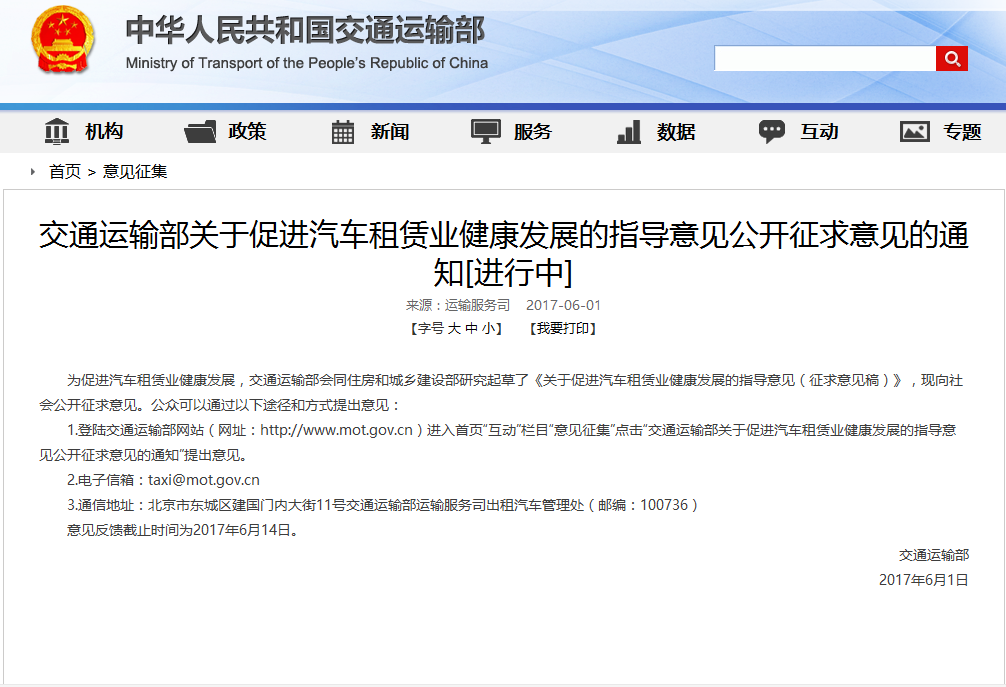
Task: Open 意见征集 breadcrumb link
Action: (135, 171)
